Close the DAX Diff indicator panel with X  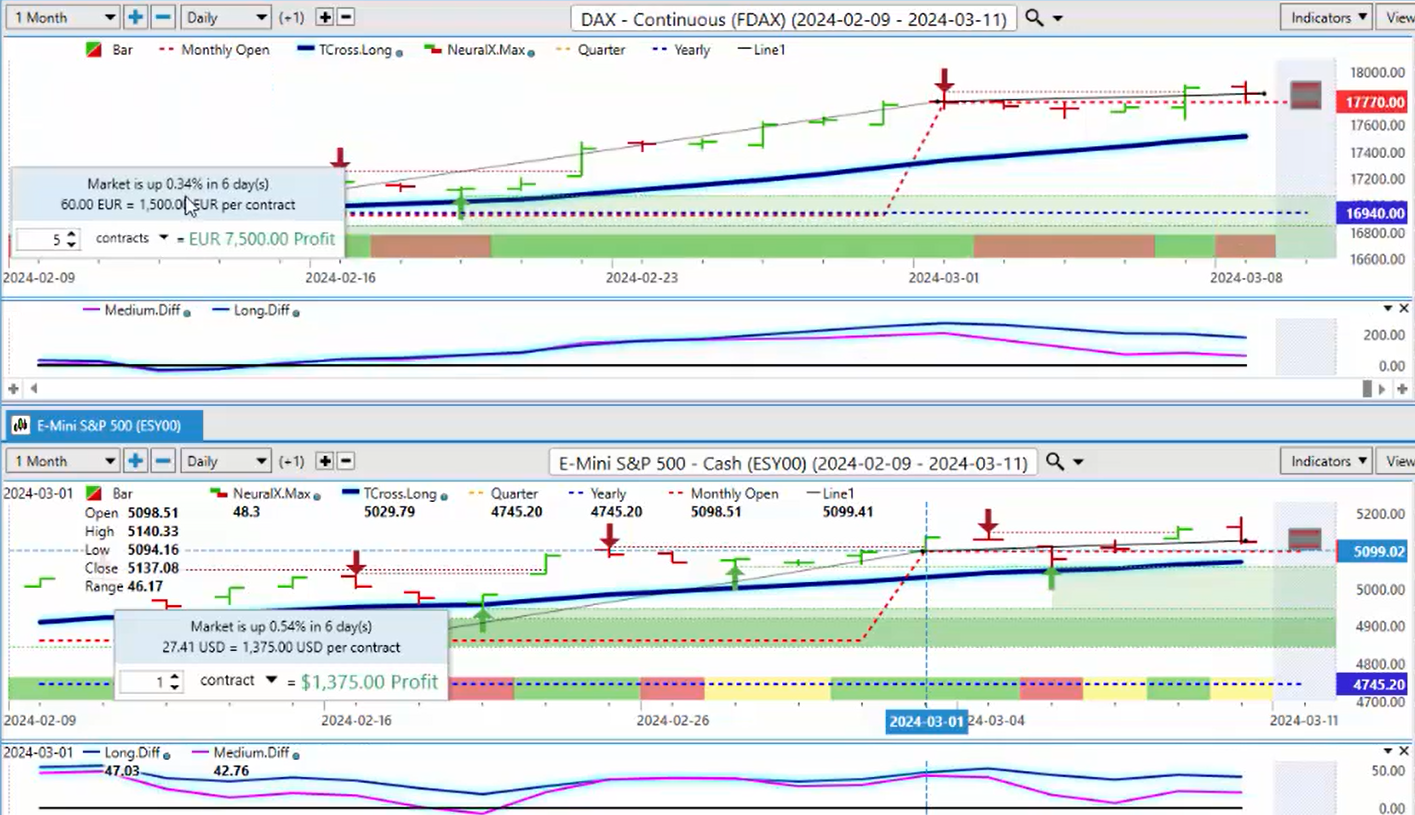pos(1403,309)
